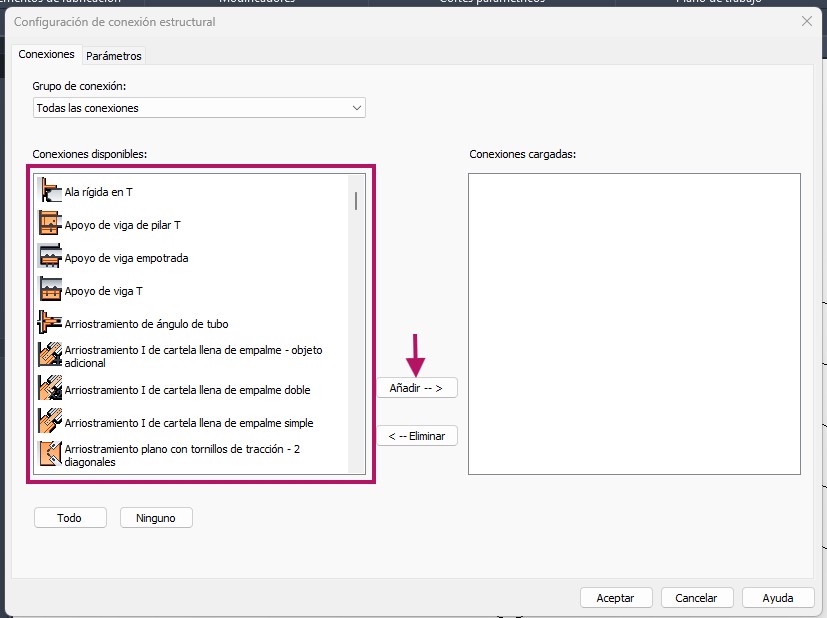Open Ayuda for this dialog
827x618 pixels.
click(x=778, y=597)
